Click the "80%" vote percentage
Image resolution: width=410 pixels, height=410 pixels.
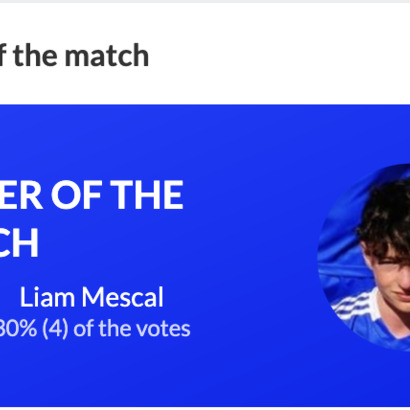(x=18, y=328)
